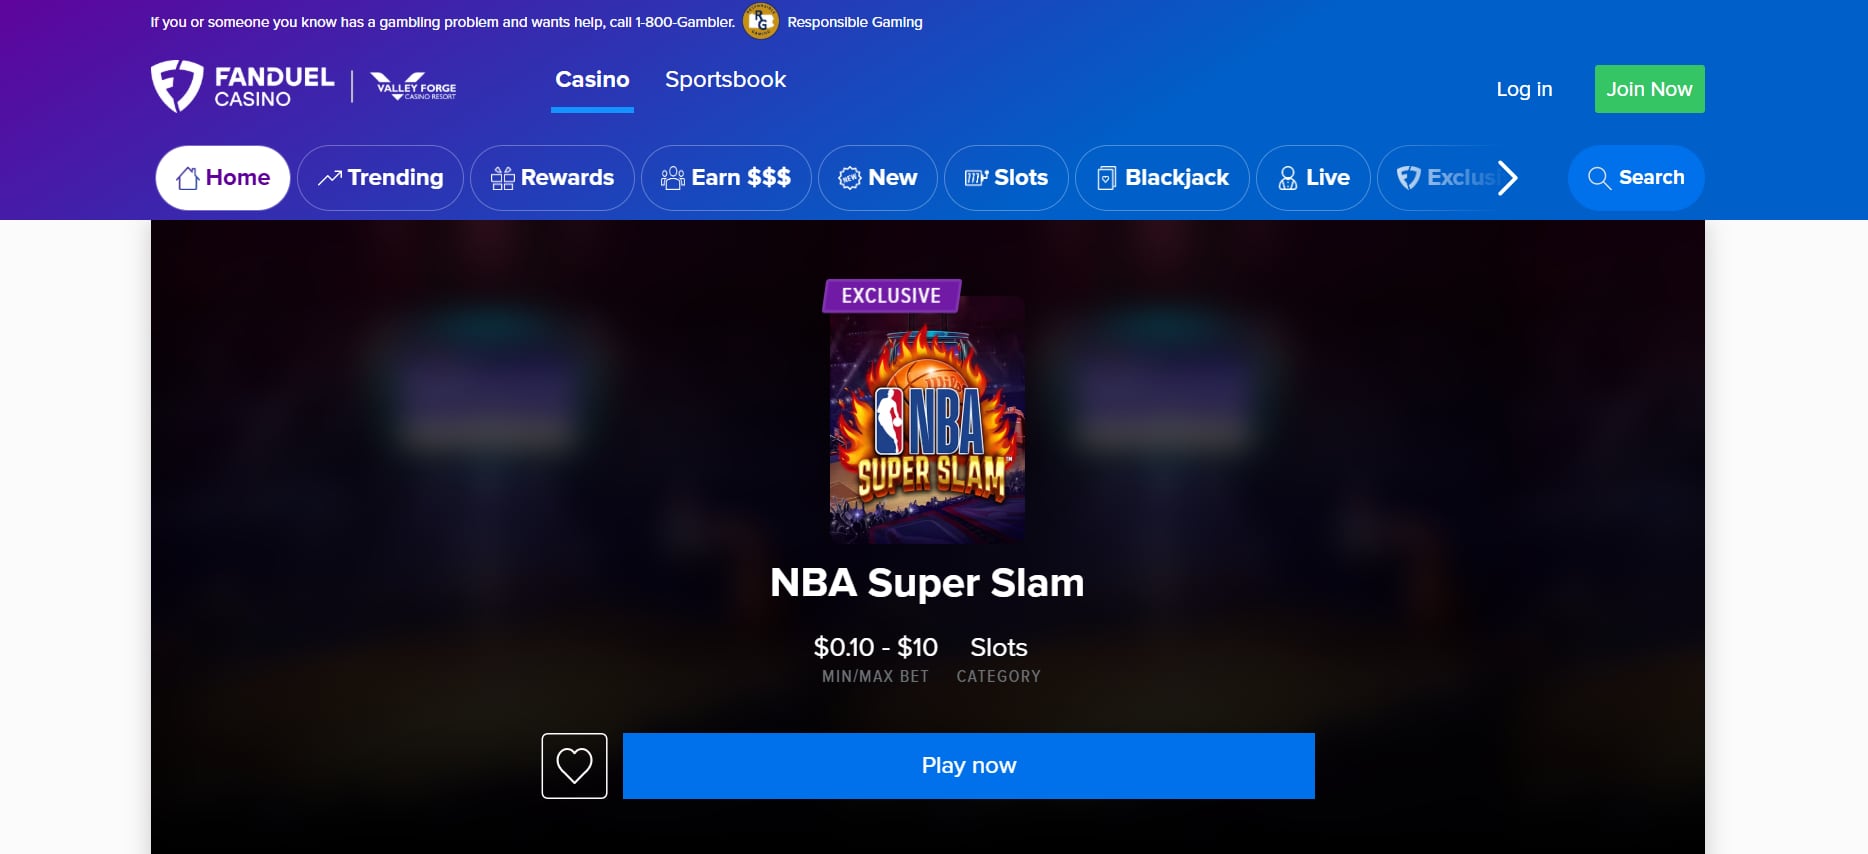Start NBA Super Slam with Play now
This screenshot has height=854, width=1868.
(969, 766)
